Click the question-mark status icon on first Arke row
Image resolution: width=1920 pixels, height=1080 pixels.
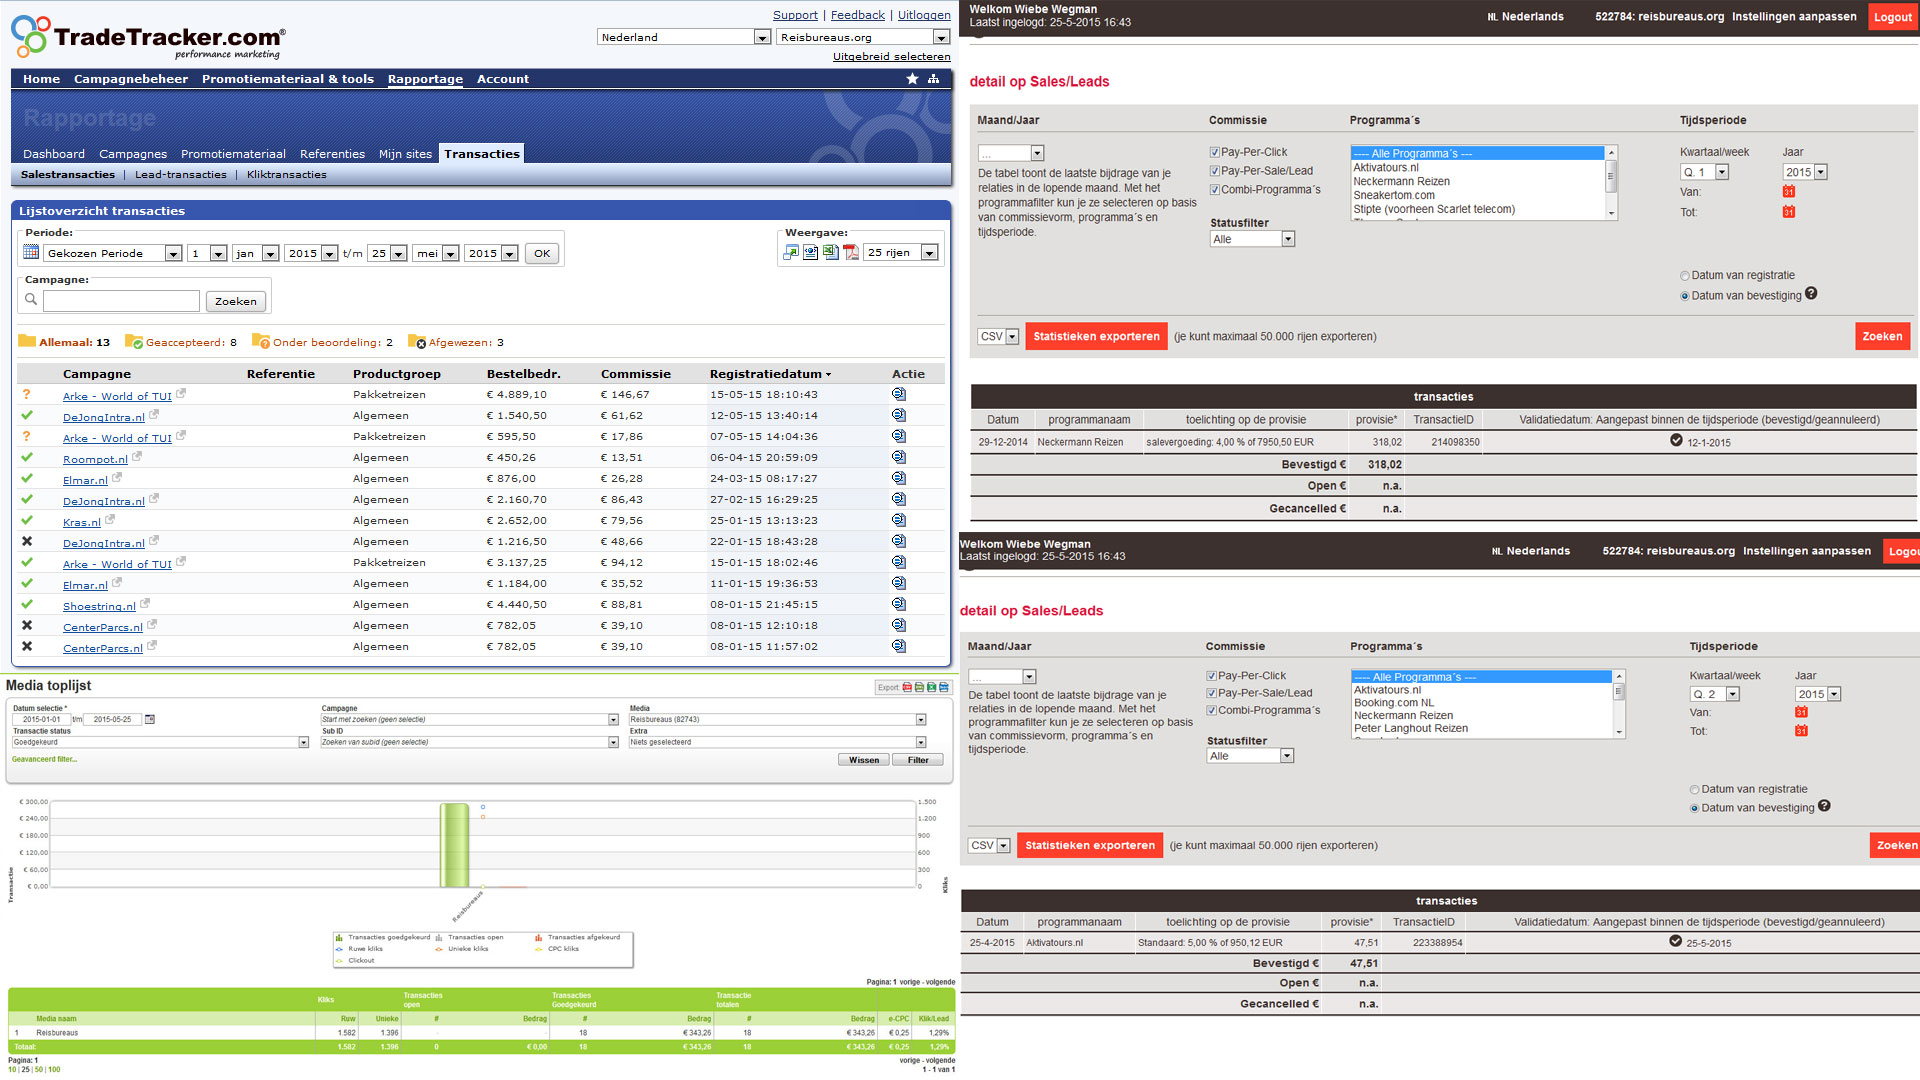(x=27, y=394)
